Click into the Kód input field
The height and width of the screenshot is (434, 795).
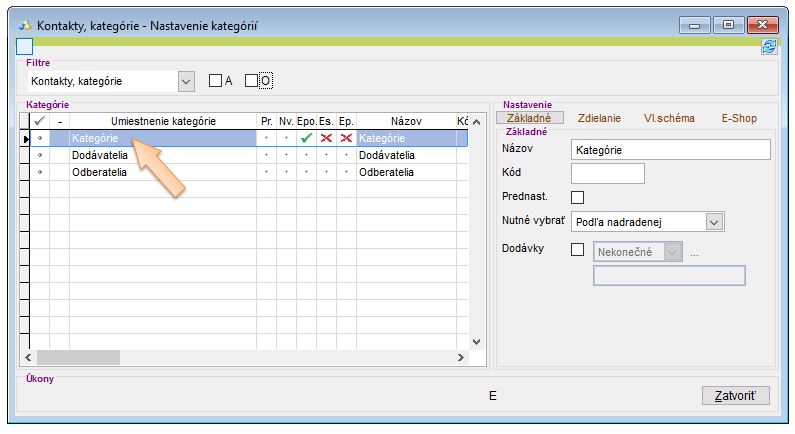pyautogui.click(x=607, y=174)
